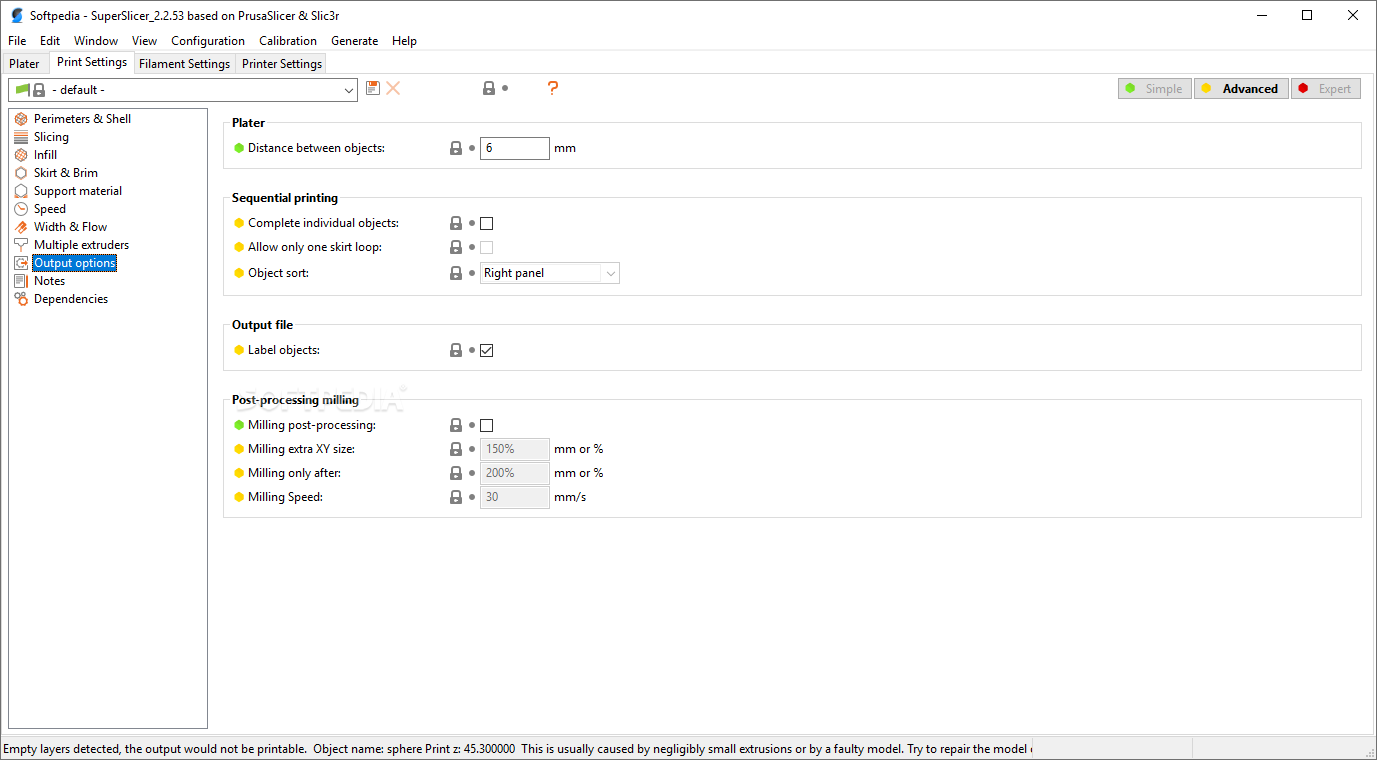Open help via orange question mark icon

[552, 88]
